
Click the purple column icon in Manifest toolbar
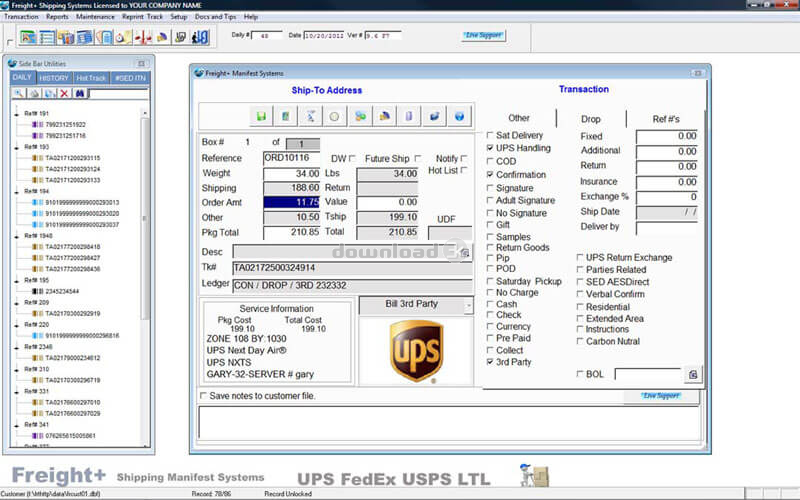[409, 116]
